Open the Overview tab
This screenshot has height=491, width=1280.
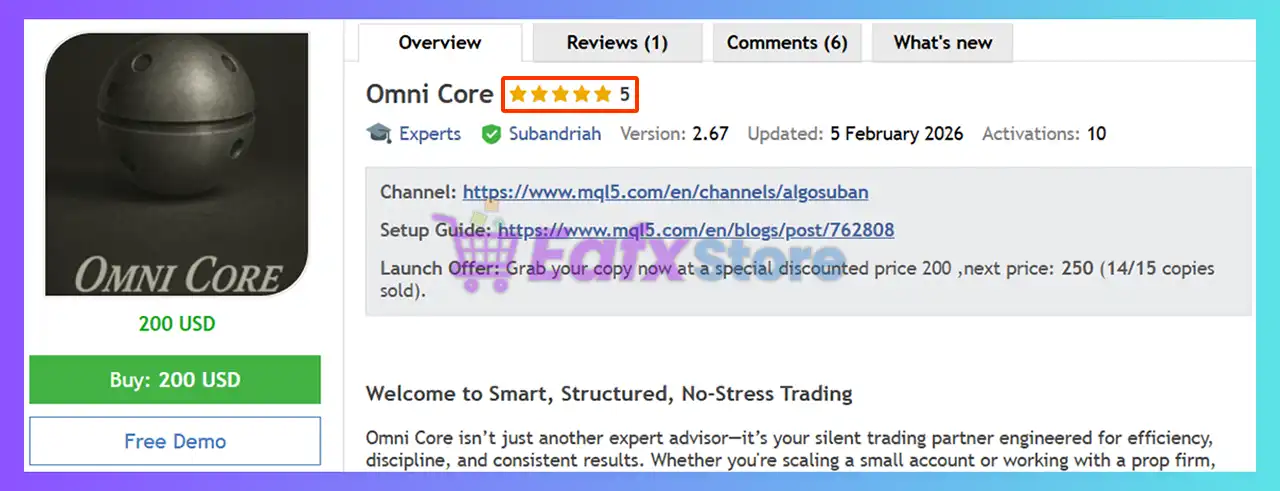440,43
